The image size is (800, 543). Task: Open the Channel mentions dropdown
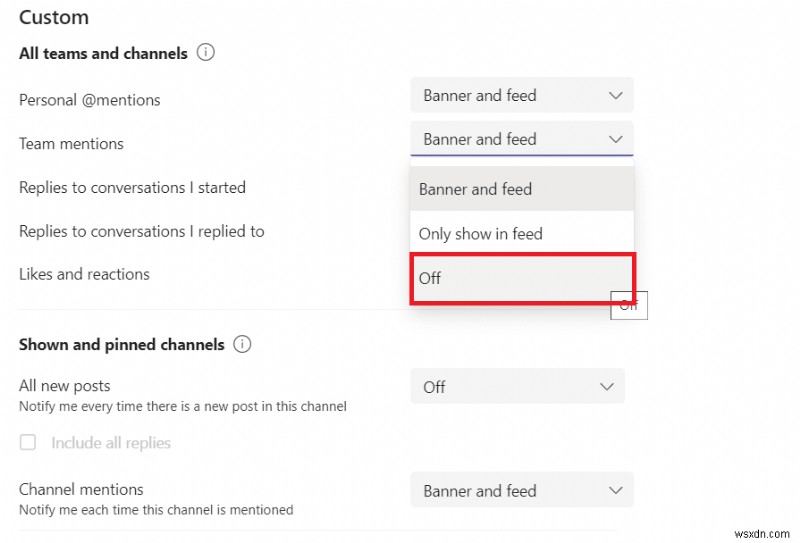[x=521, y=491]
